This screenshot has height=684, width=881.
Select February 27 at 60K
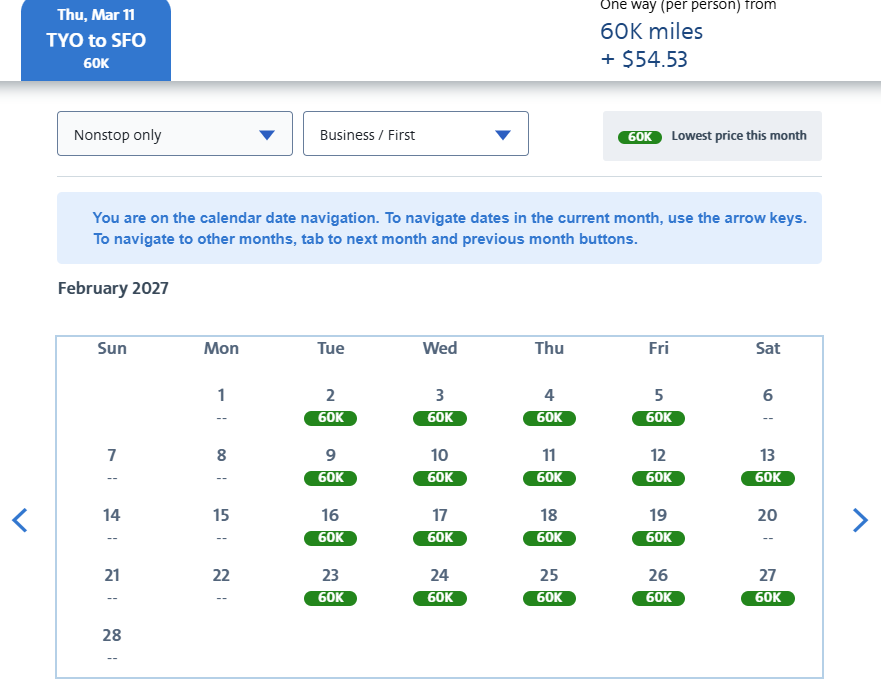pos(768,587)
